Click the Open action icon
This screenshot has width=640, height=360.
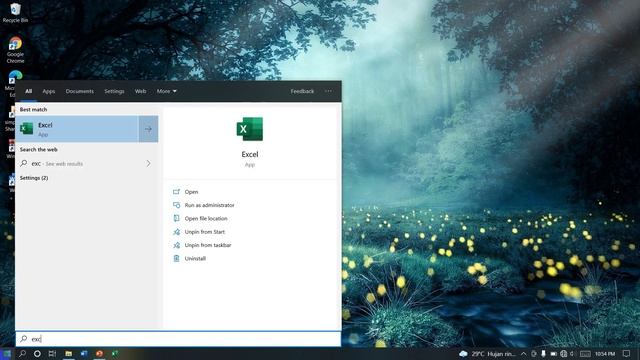click(x=176, y=192)
